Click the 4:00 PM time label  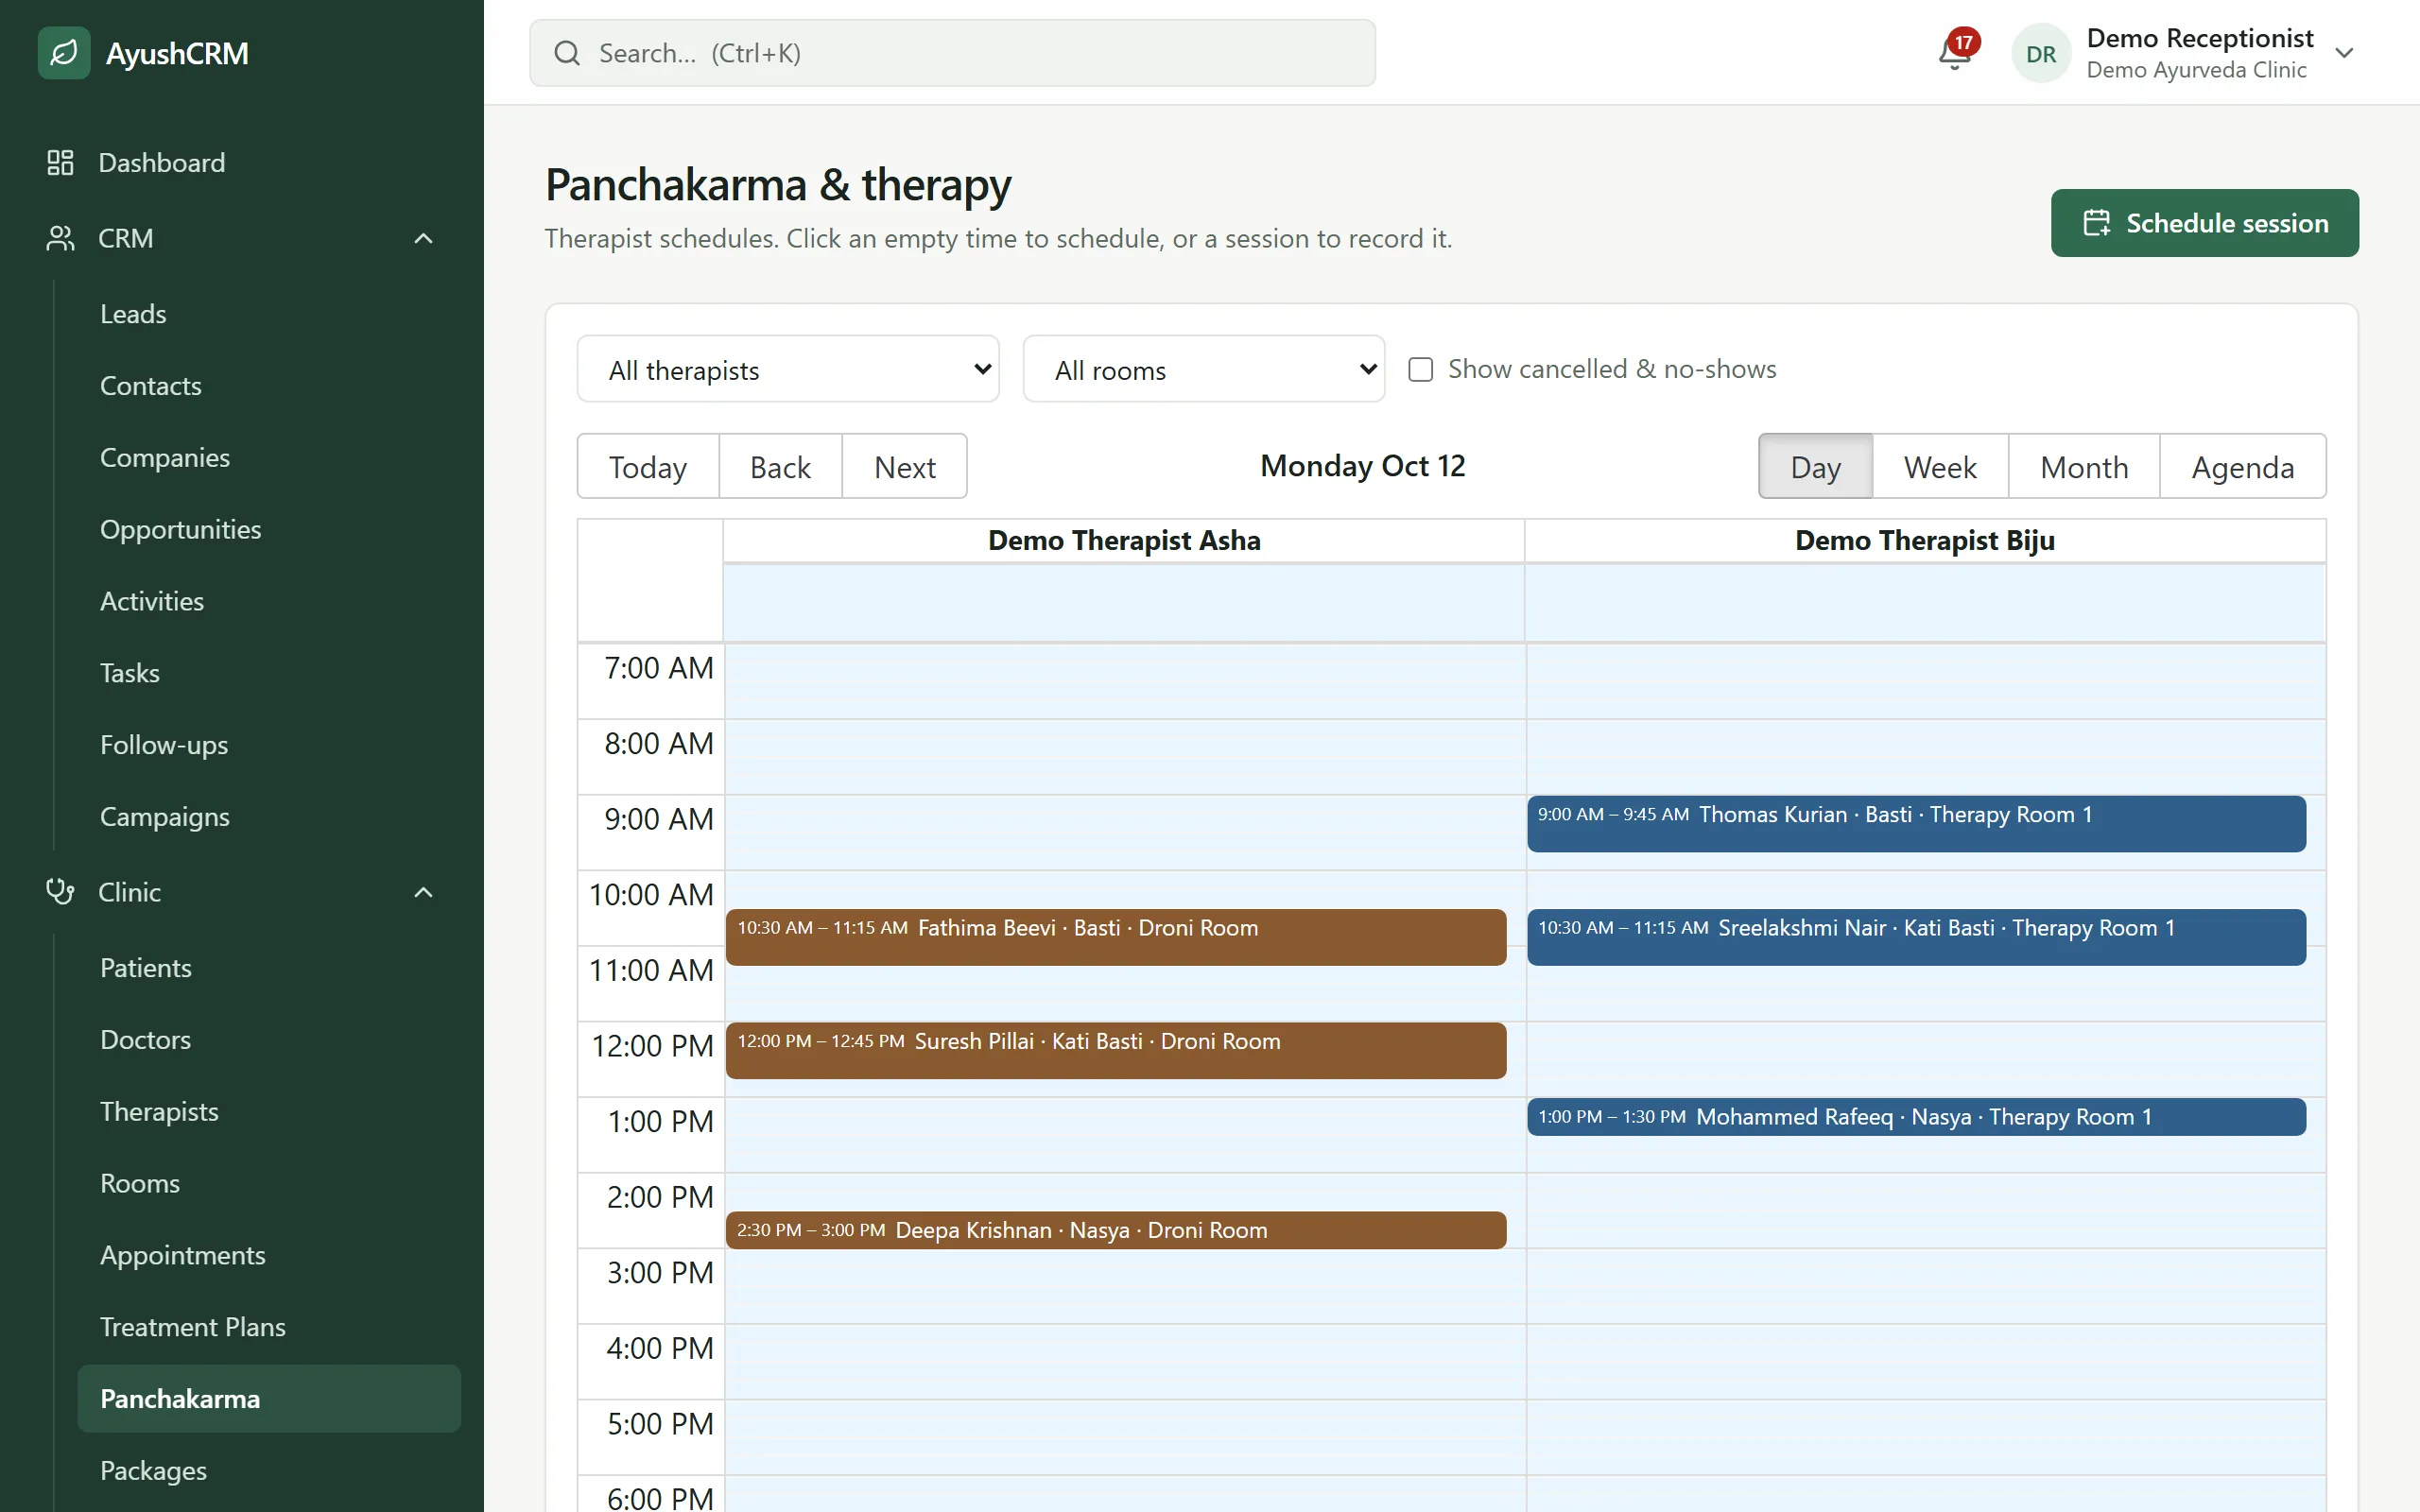coord(659,1348)
